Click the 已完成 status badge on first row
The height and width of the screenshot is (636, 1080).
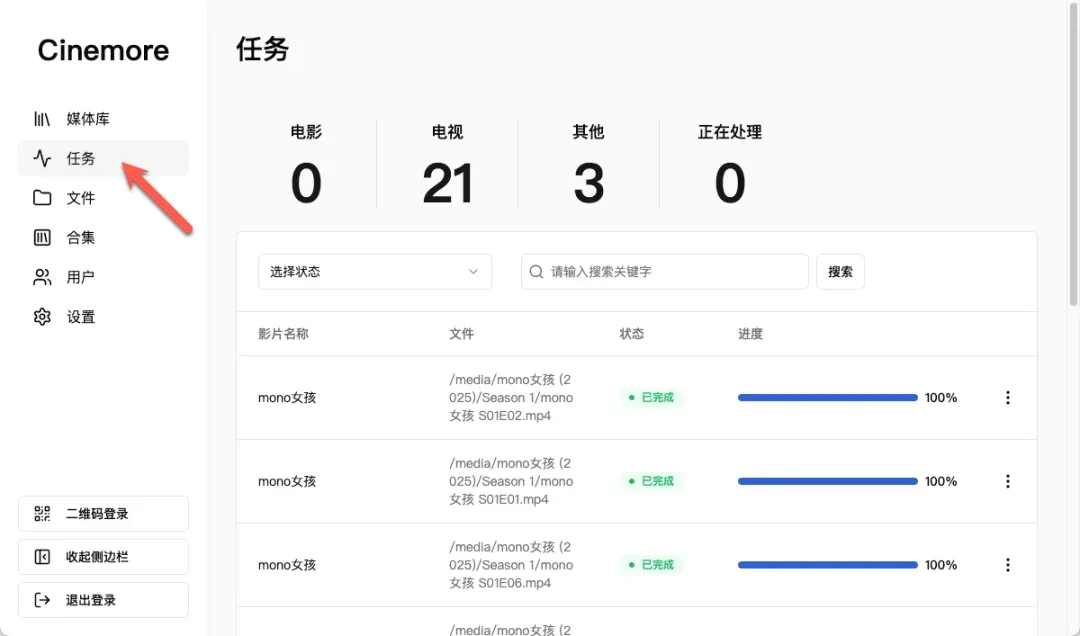[x=650, y=397]
